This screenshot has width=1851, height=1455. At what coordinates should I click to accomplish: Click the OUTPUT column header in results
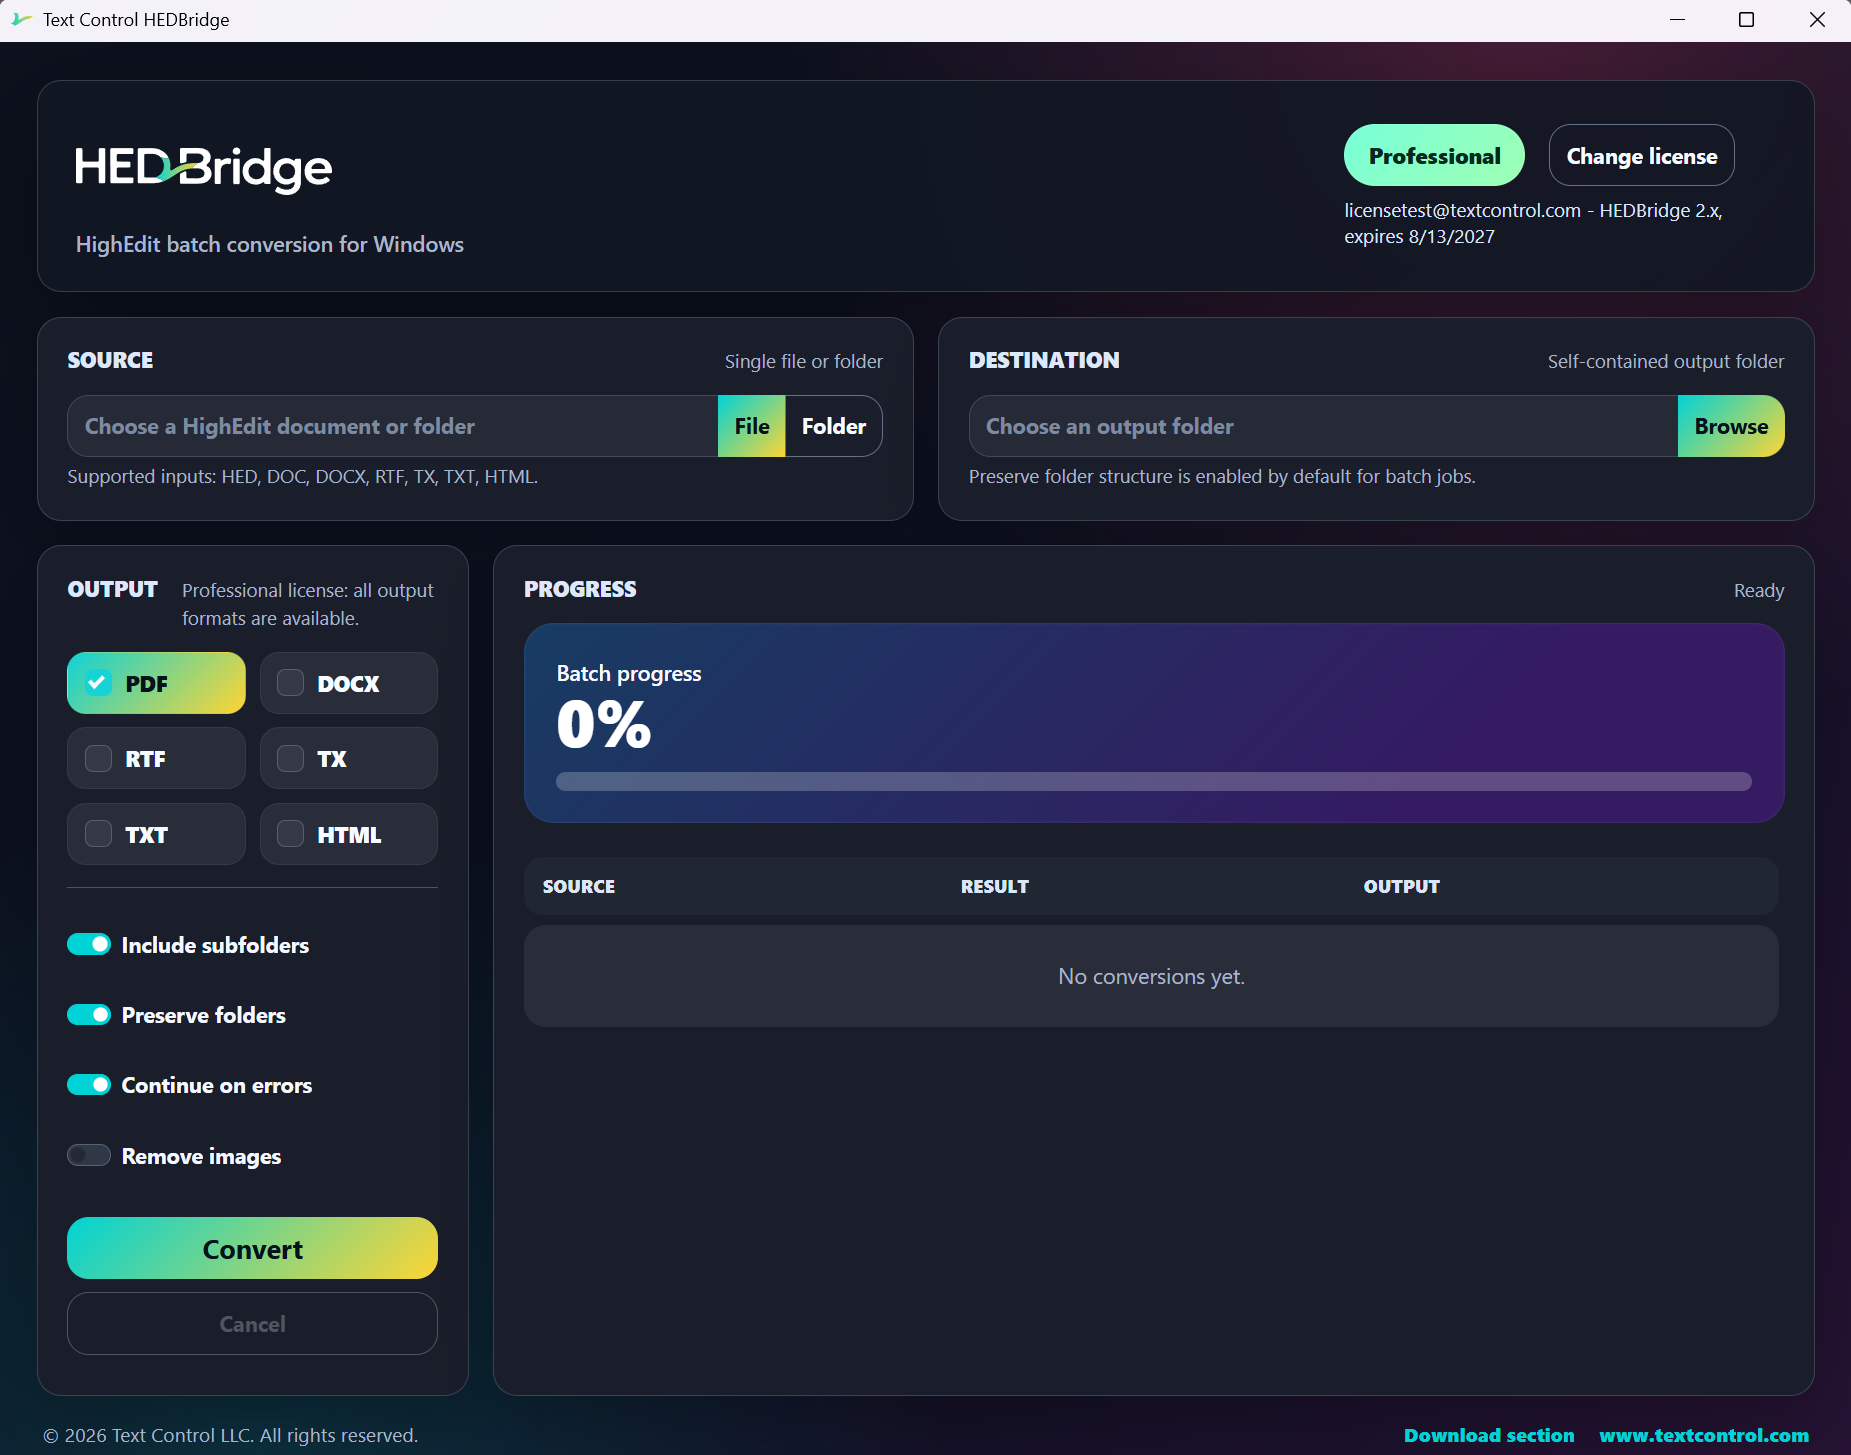pyautogui.click(x=1402, y=887)
